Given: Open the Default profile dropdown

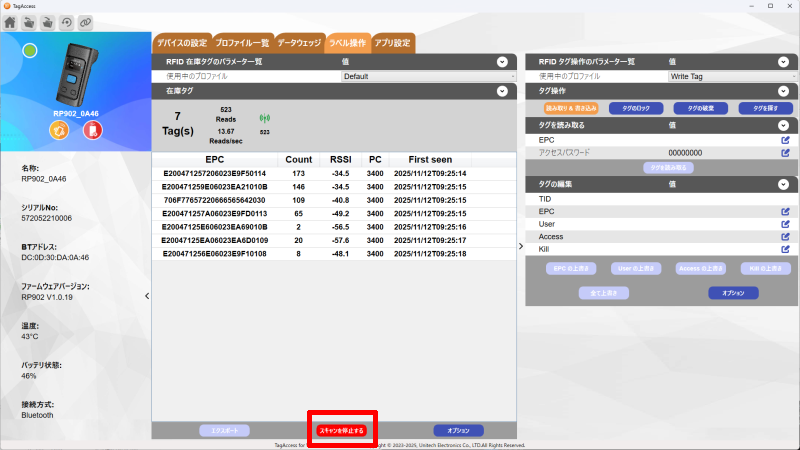Looking at the screenshot, I should pyautogui.click(x=428, y=76).
